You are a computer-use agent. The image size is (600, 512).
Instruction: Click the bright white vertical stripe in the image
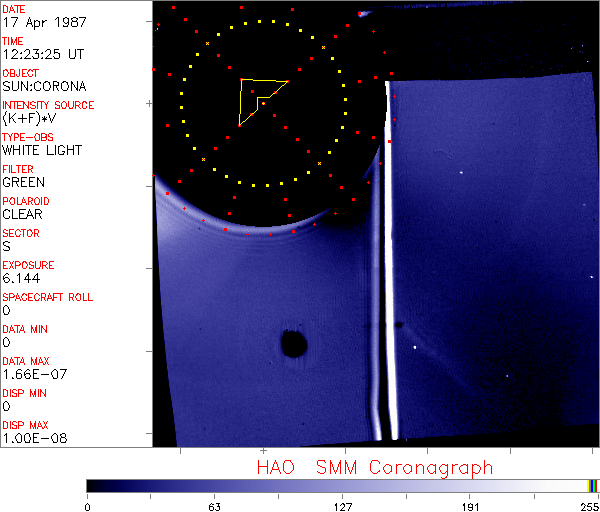[x=392, y=260]
